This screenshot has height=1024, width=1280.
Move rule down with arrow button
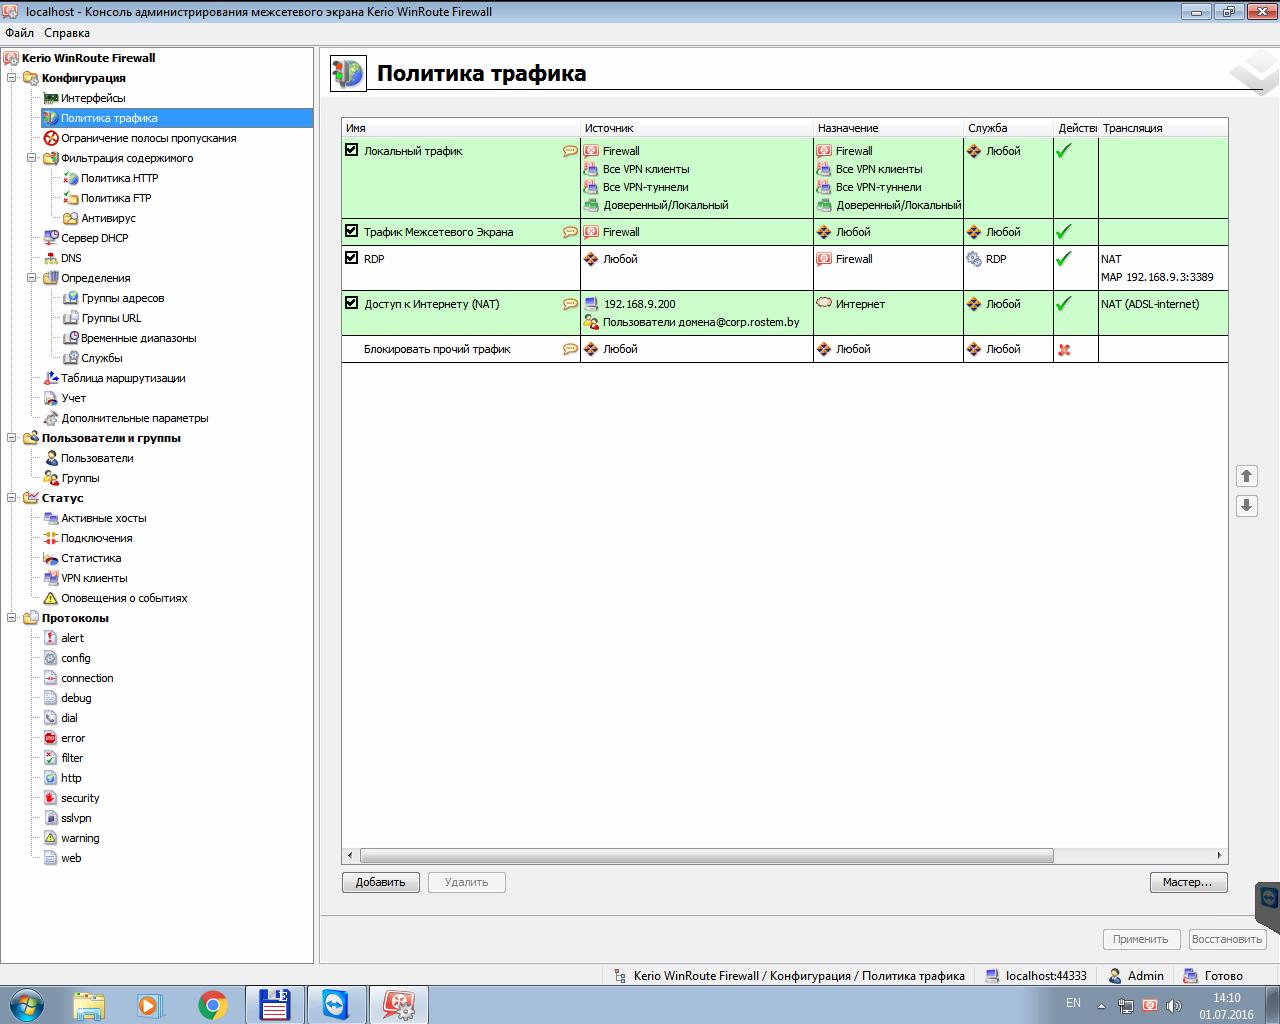[x=1246, y=505]
